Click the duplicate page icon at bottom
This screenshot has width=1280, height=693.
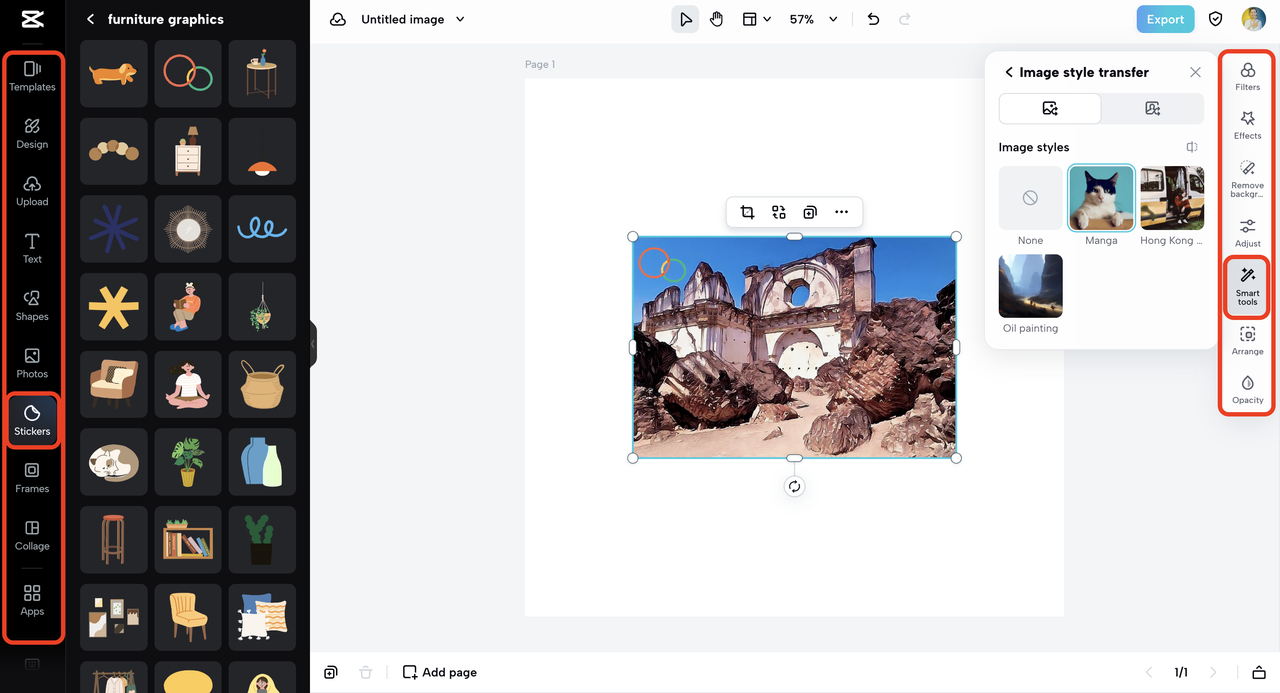pyautogui.click(x=331, y=672)
